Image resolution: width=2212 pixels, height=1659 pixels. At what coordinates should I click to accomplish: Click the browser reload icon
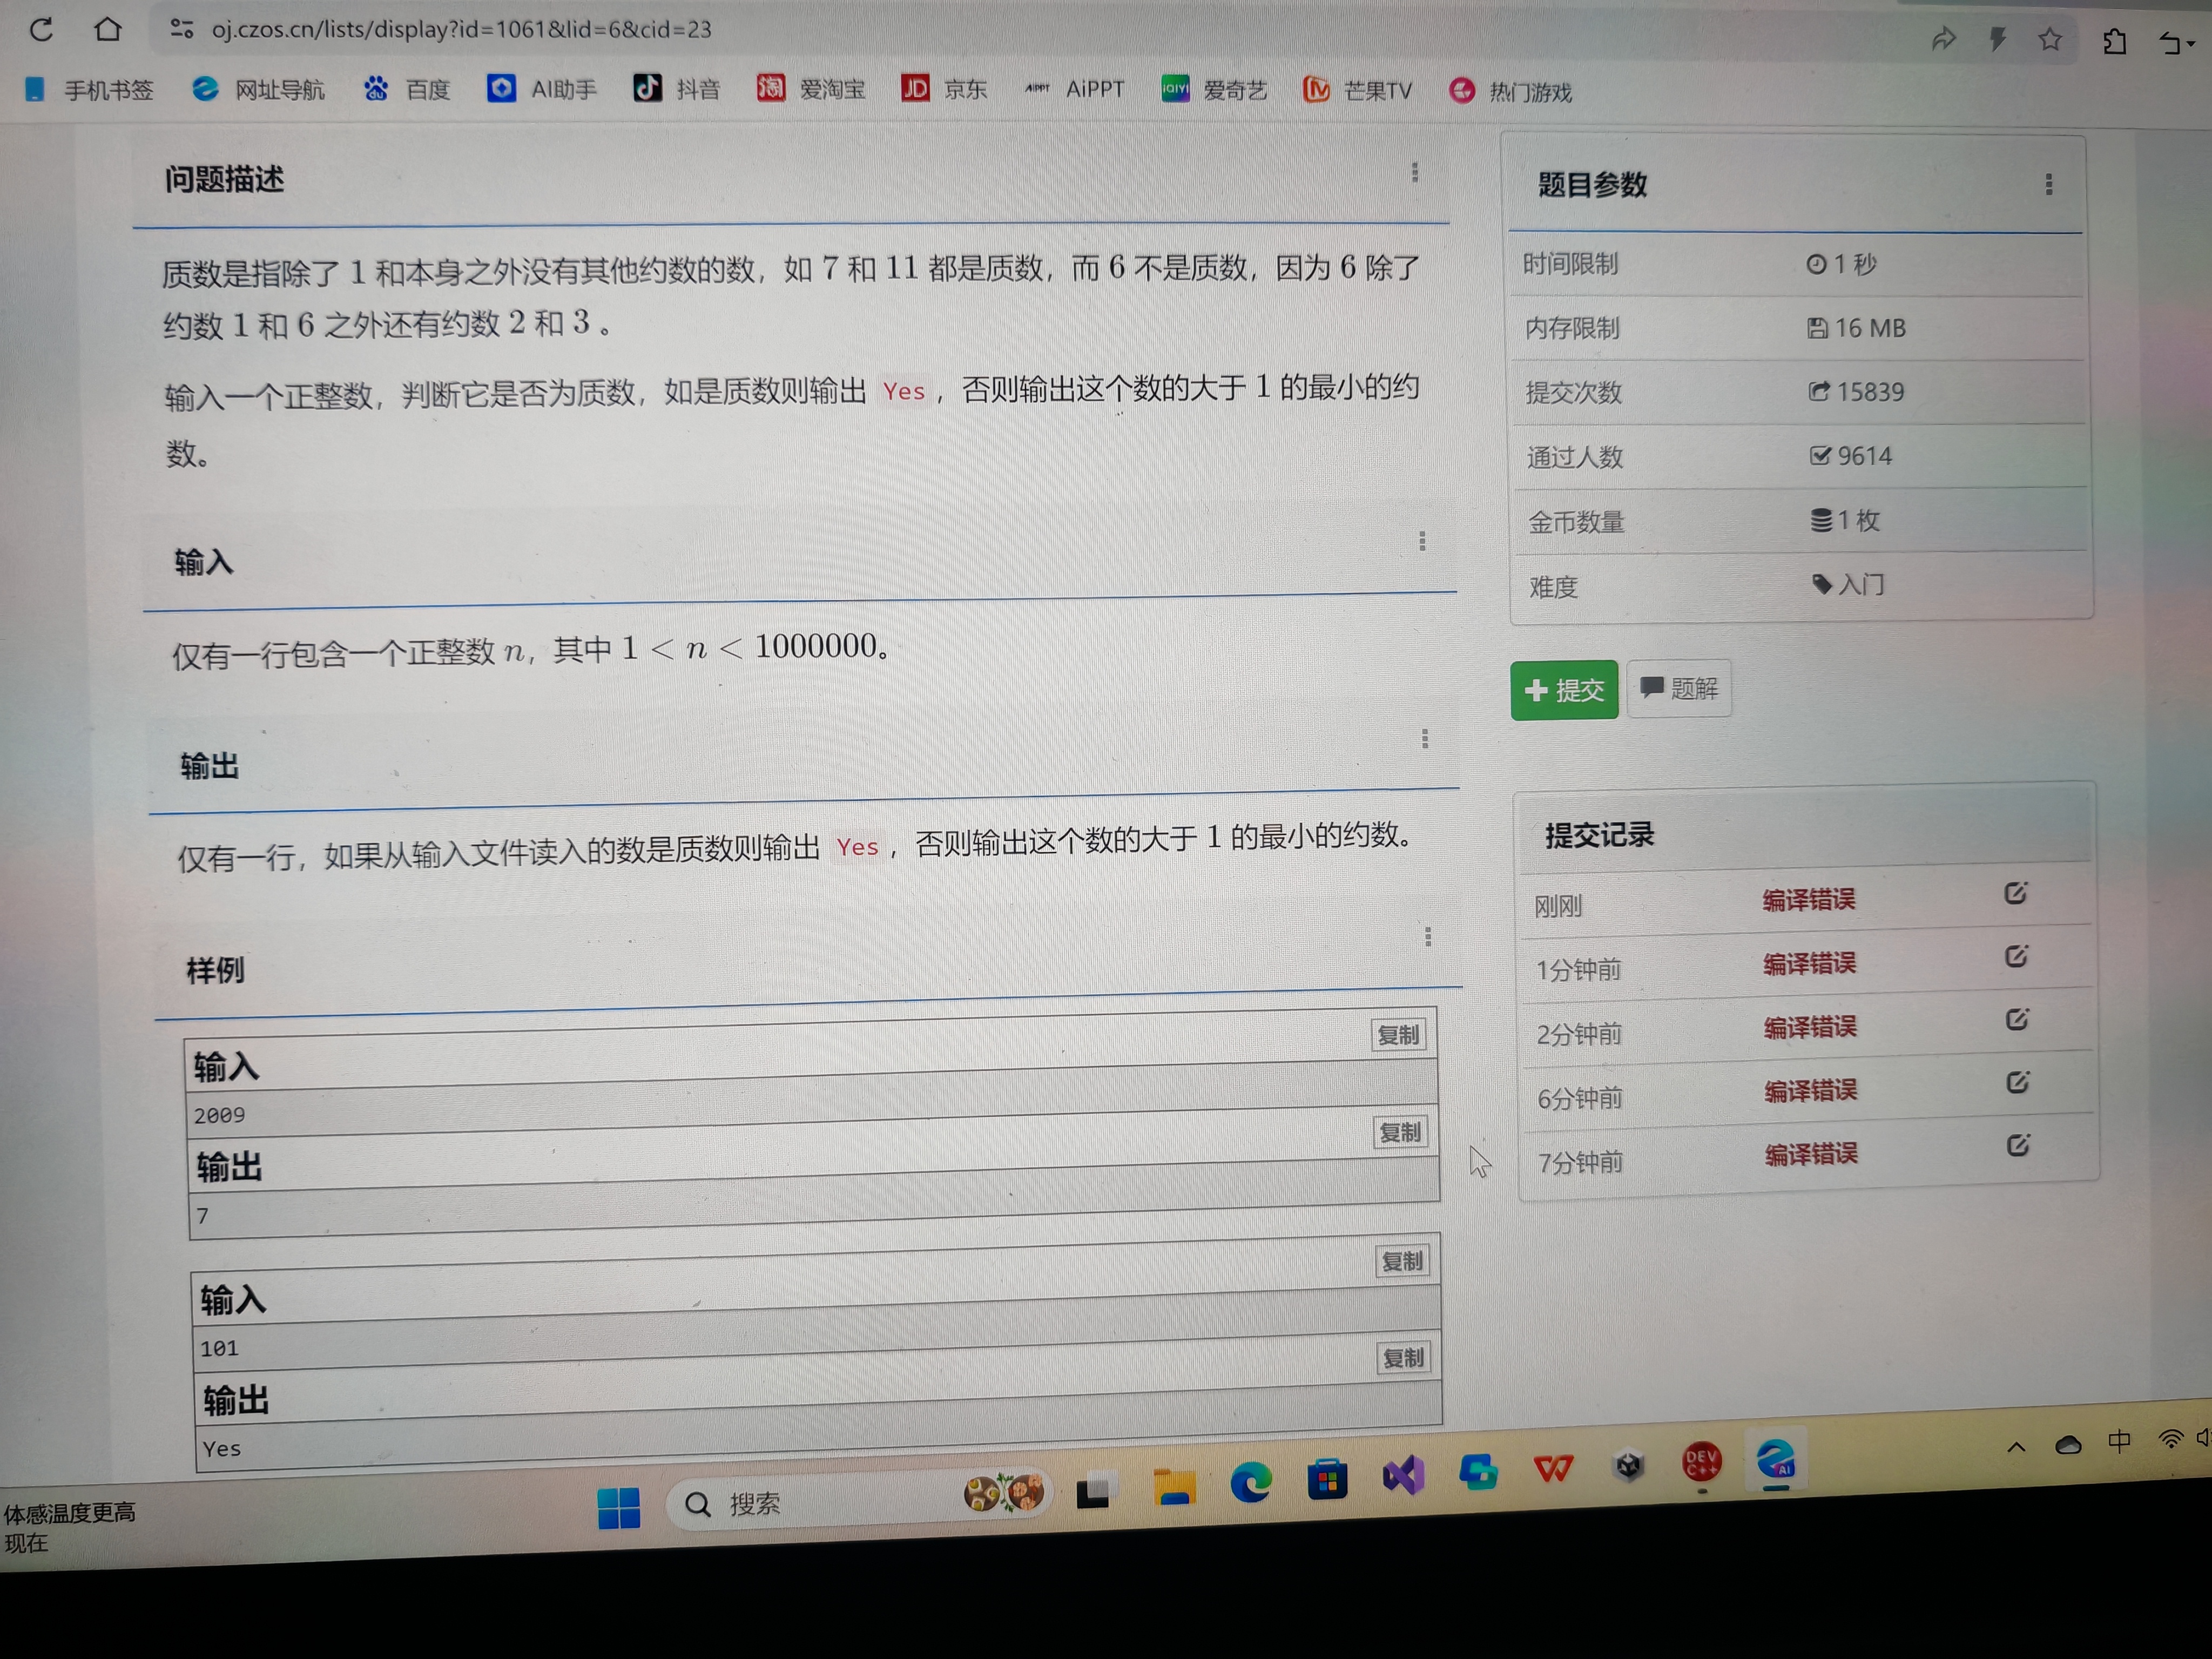point(41,29)
